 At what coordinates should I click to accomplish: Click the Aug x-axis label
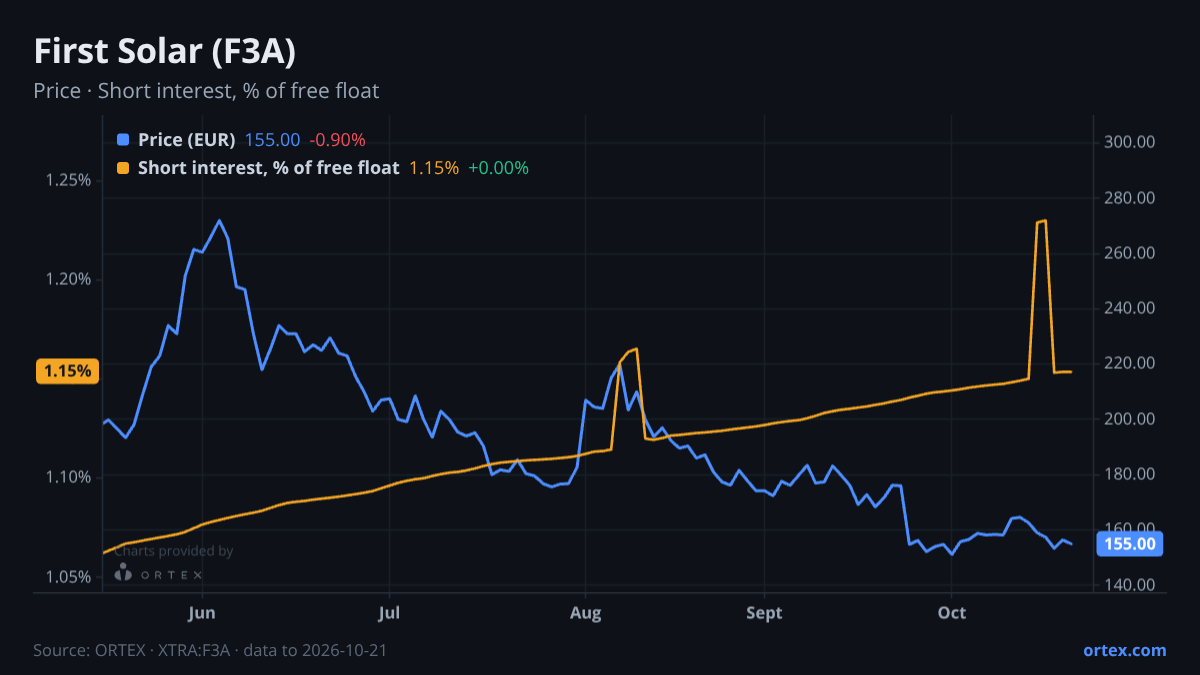[585, 613]
